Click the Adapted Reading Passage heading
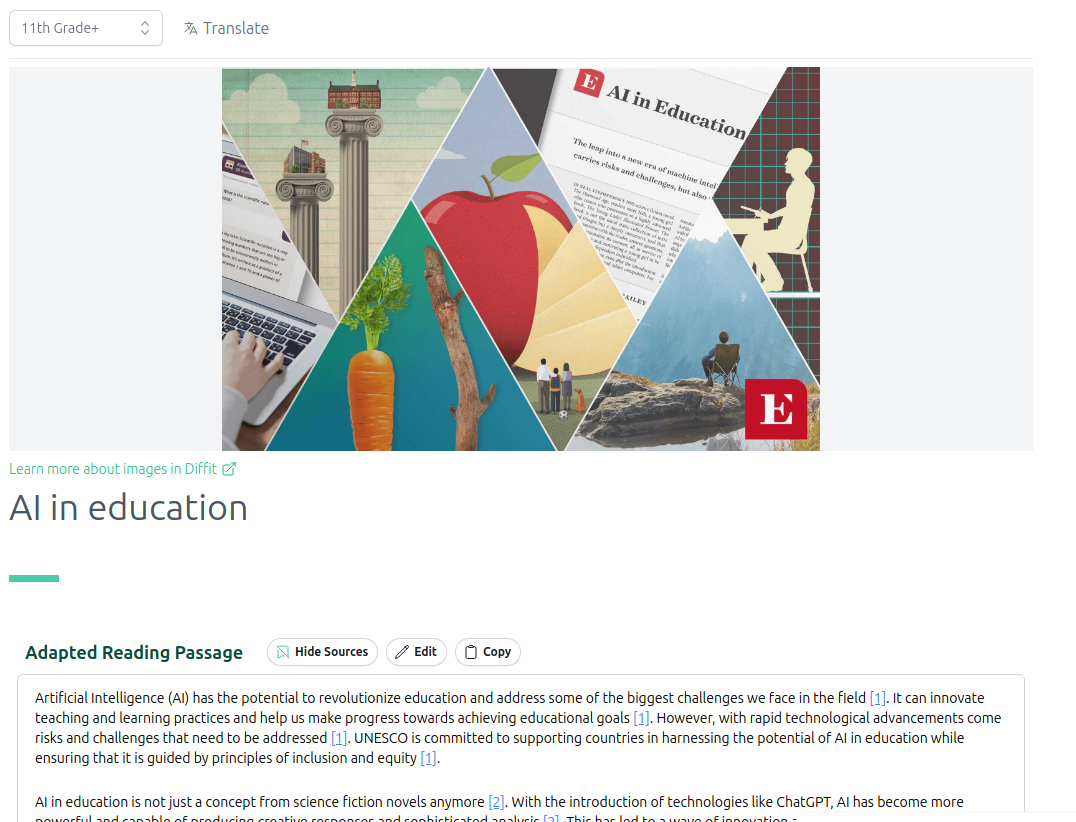The image size is (1076, 822). pos(134,653)
